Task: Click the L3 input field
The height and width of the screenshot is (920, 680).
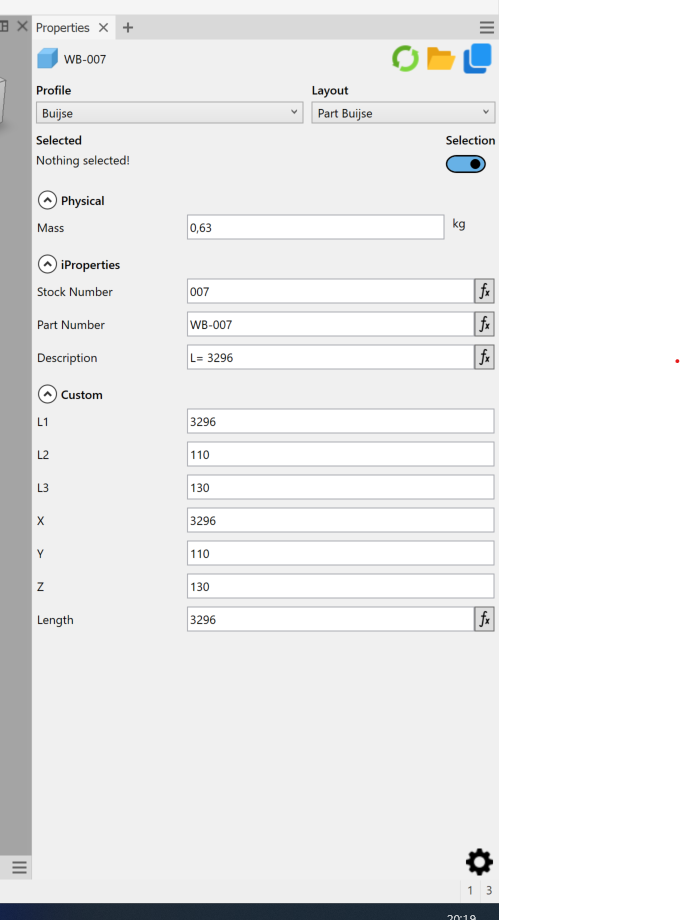Action: click(x=340, y=487)
